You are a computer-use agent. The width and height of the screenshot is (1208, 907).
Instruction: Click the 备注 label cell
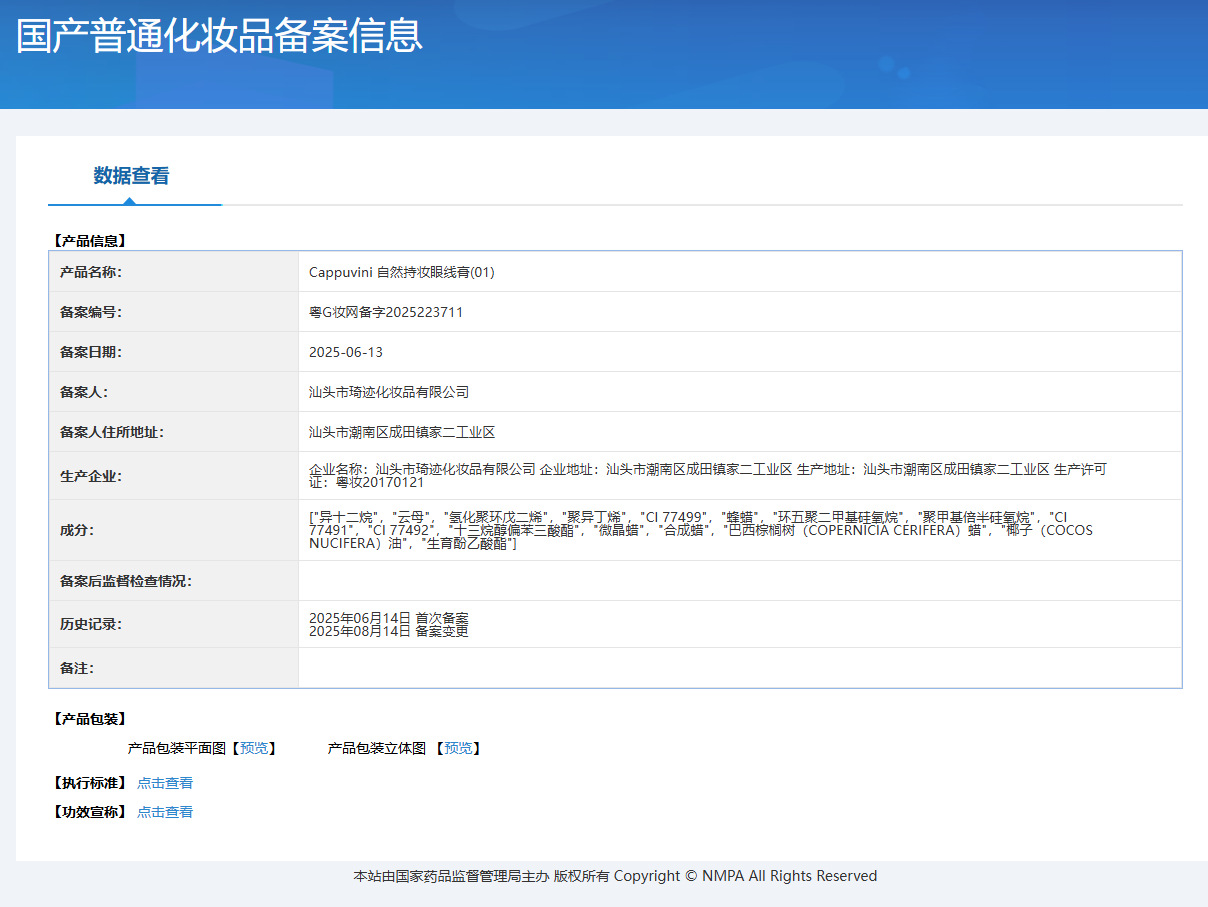(x=174, y=668)
